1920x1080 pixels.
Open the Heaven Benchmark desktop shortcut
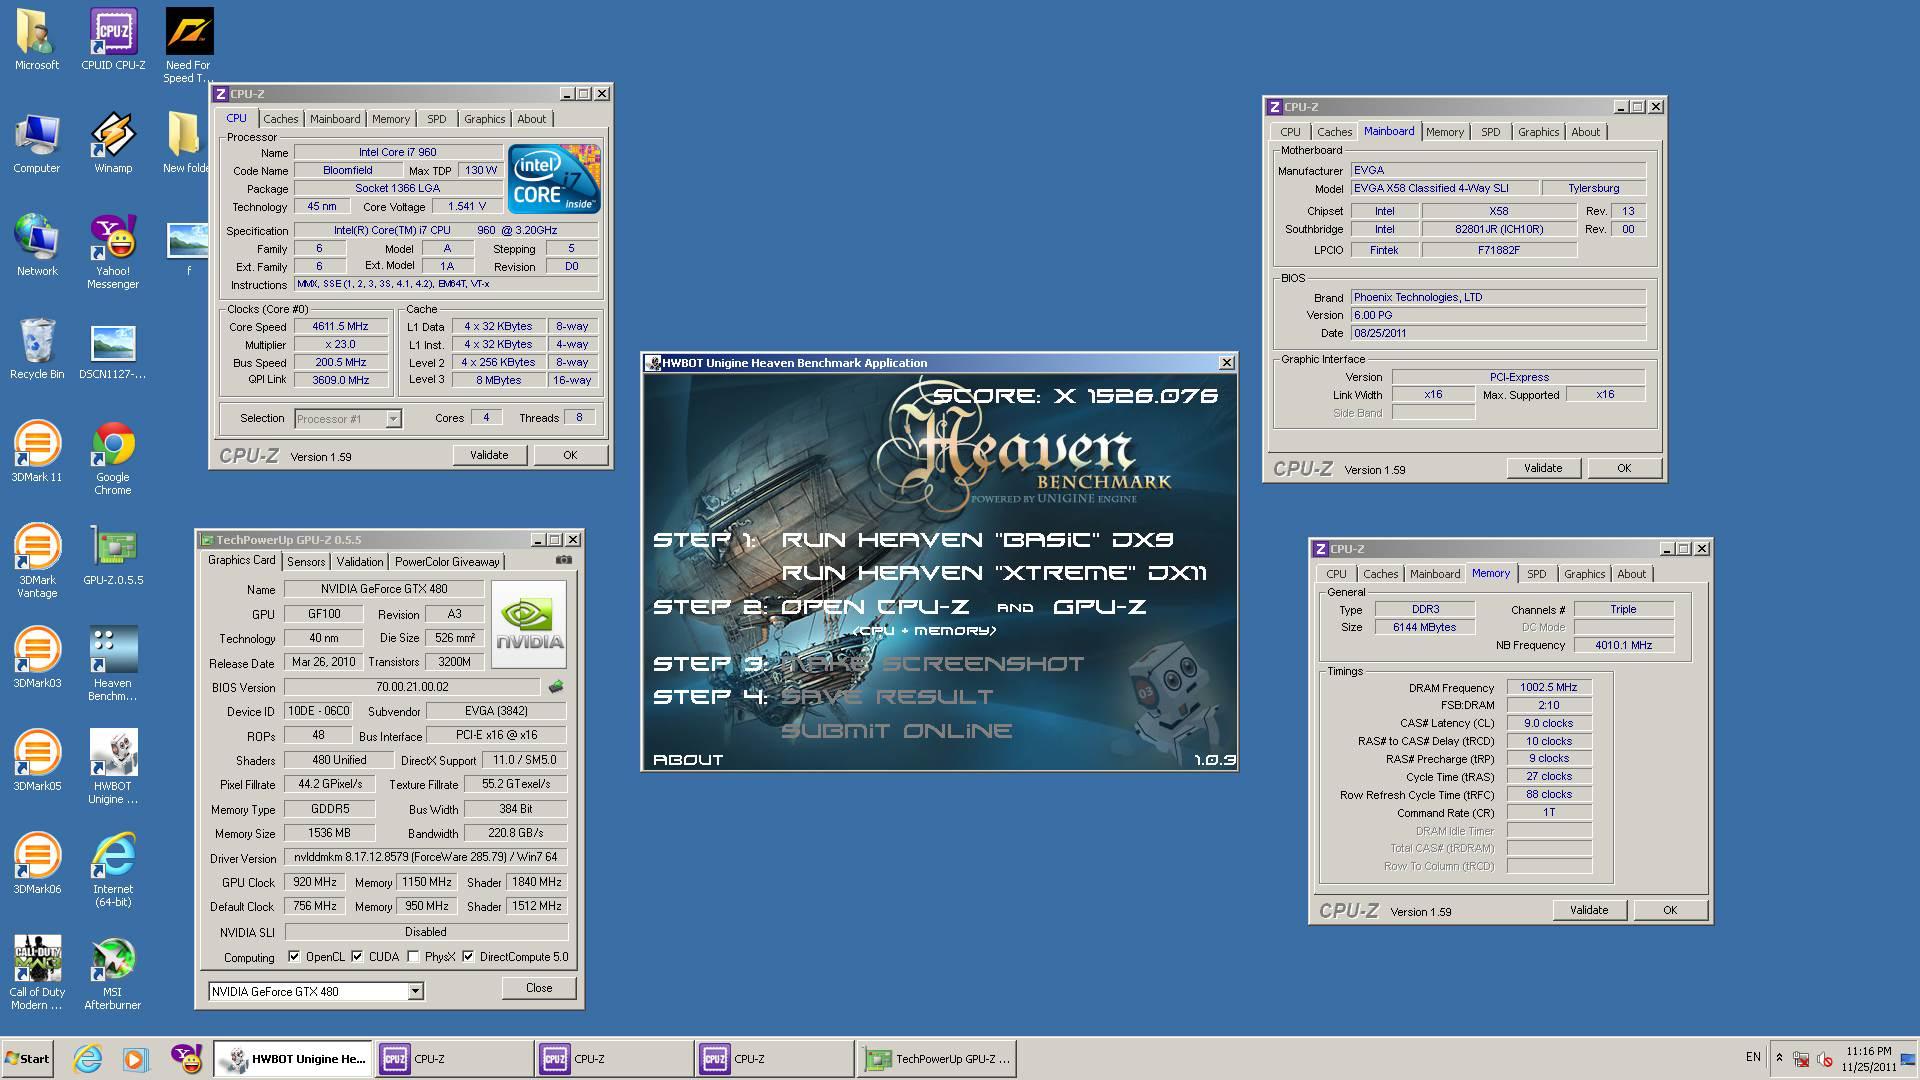[113, 664]
